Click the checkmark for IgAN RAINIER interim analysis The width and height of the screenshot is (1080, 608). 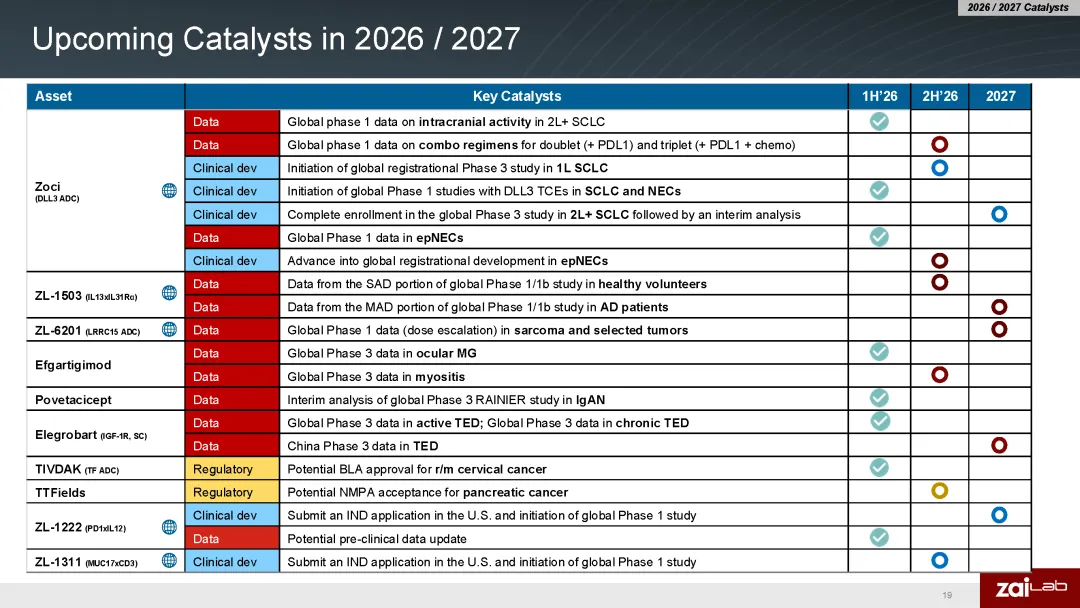click(879, 398)
